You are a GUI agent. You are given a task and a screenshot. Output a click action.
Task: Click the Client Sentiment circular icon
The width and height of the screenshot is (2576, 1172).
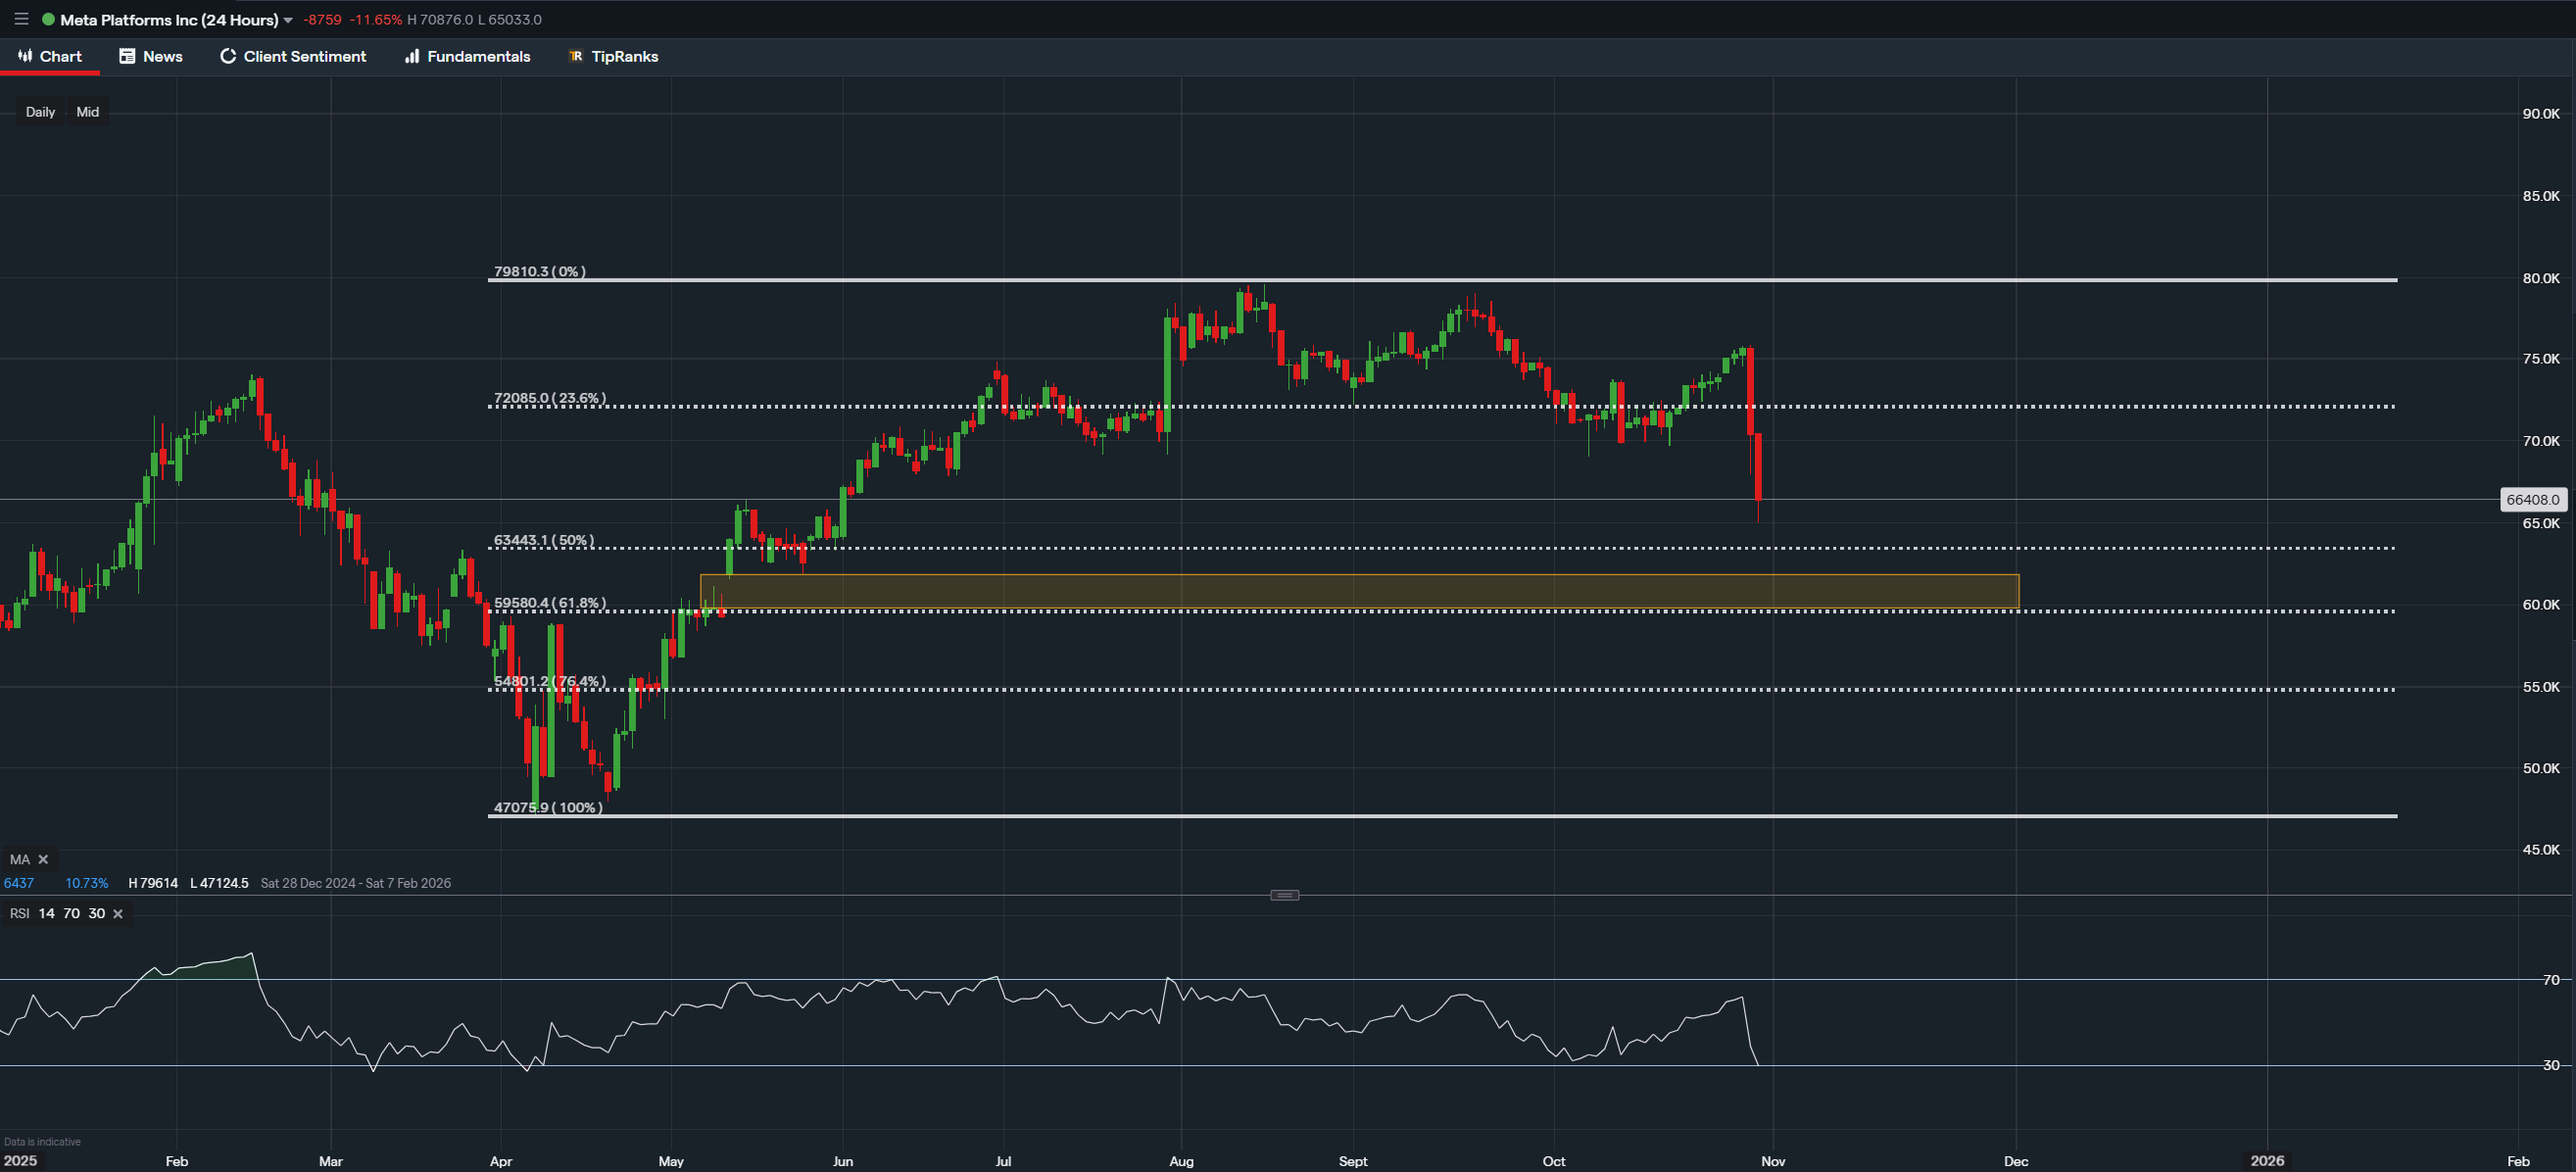pos(226,56)
